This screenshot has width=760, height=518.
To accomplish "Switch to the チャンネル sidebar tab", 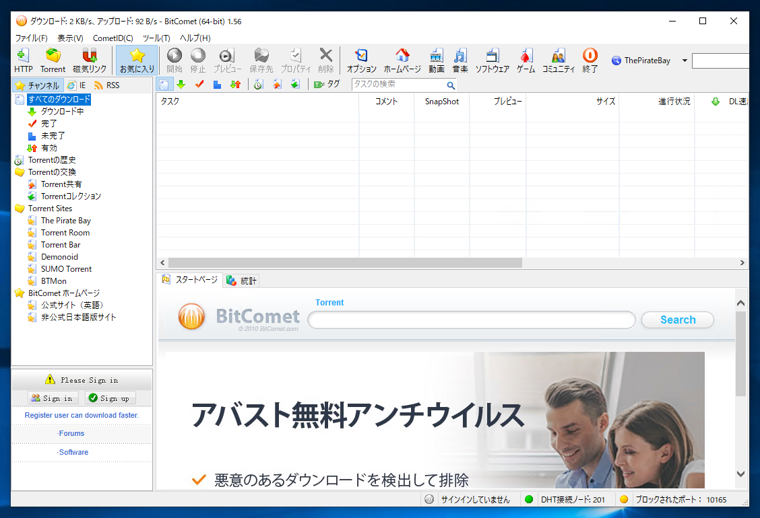I will coord(37,85).
